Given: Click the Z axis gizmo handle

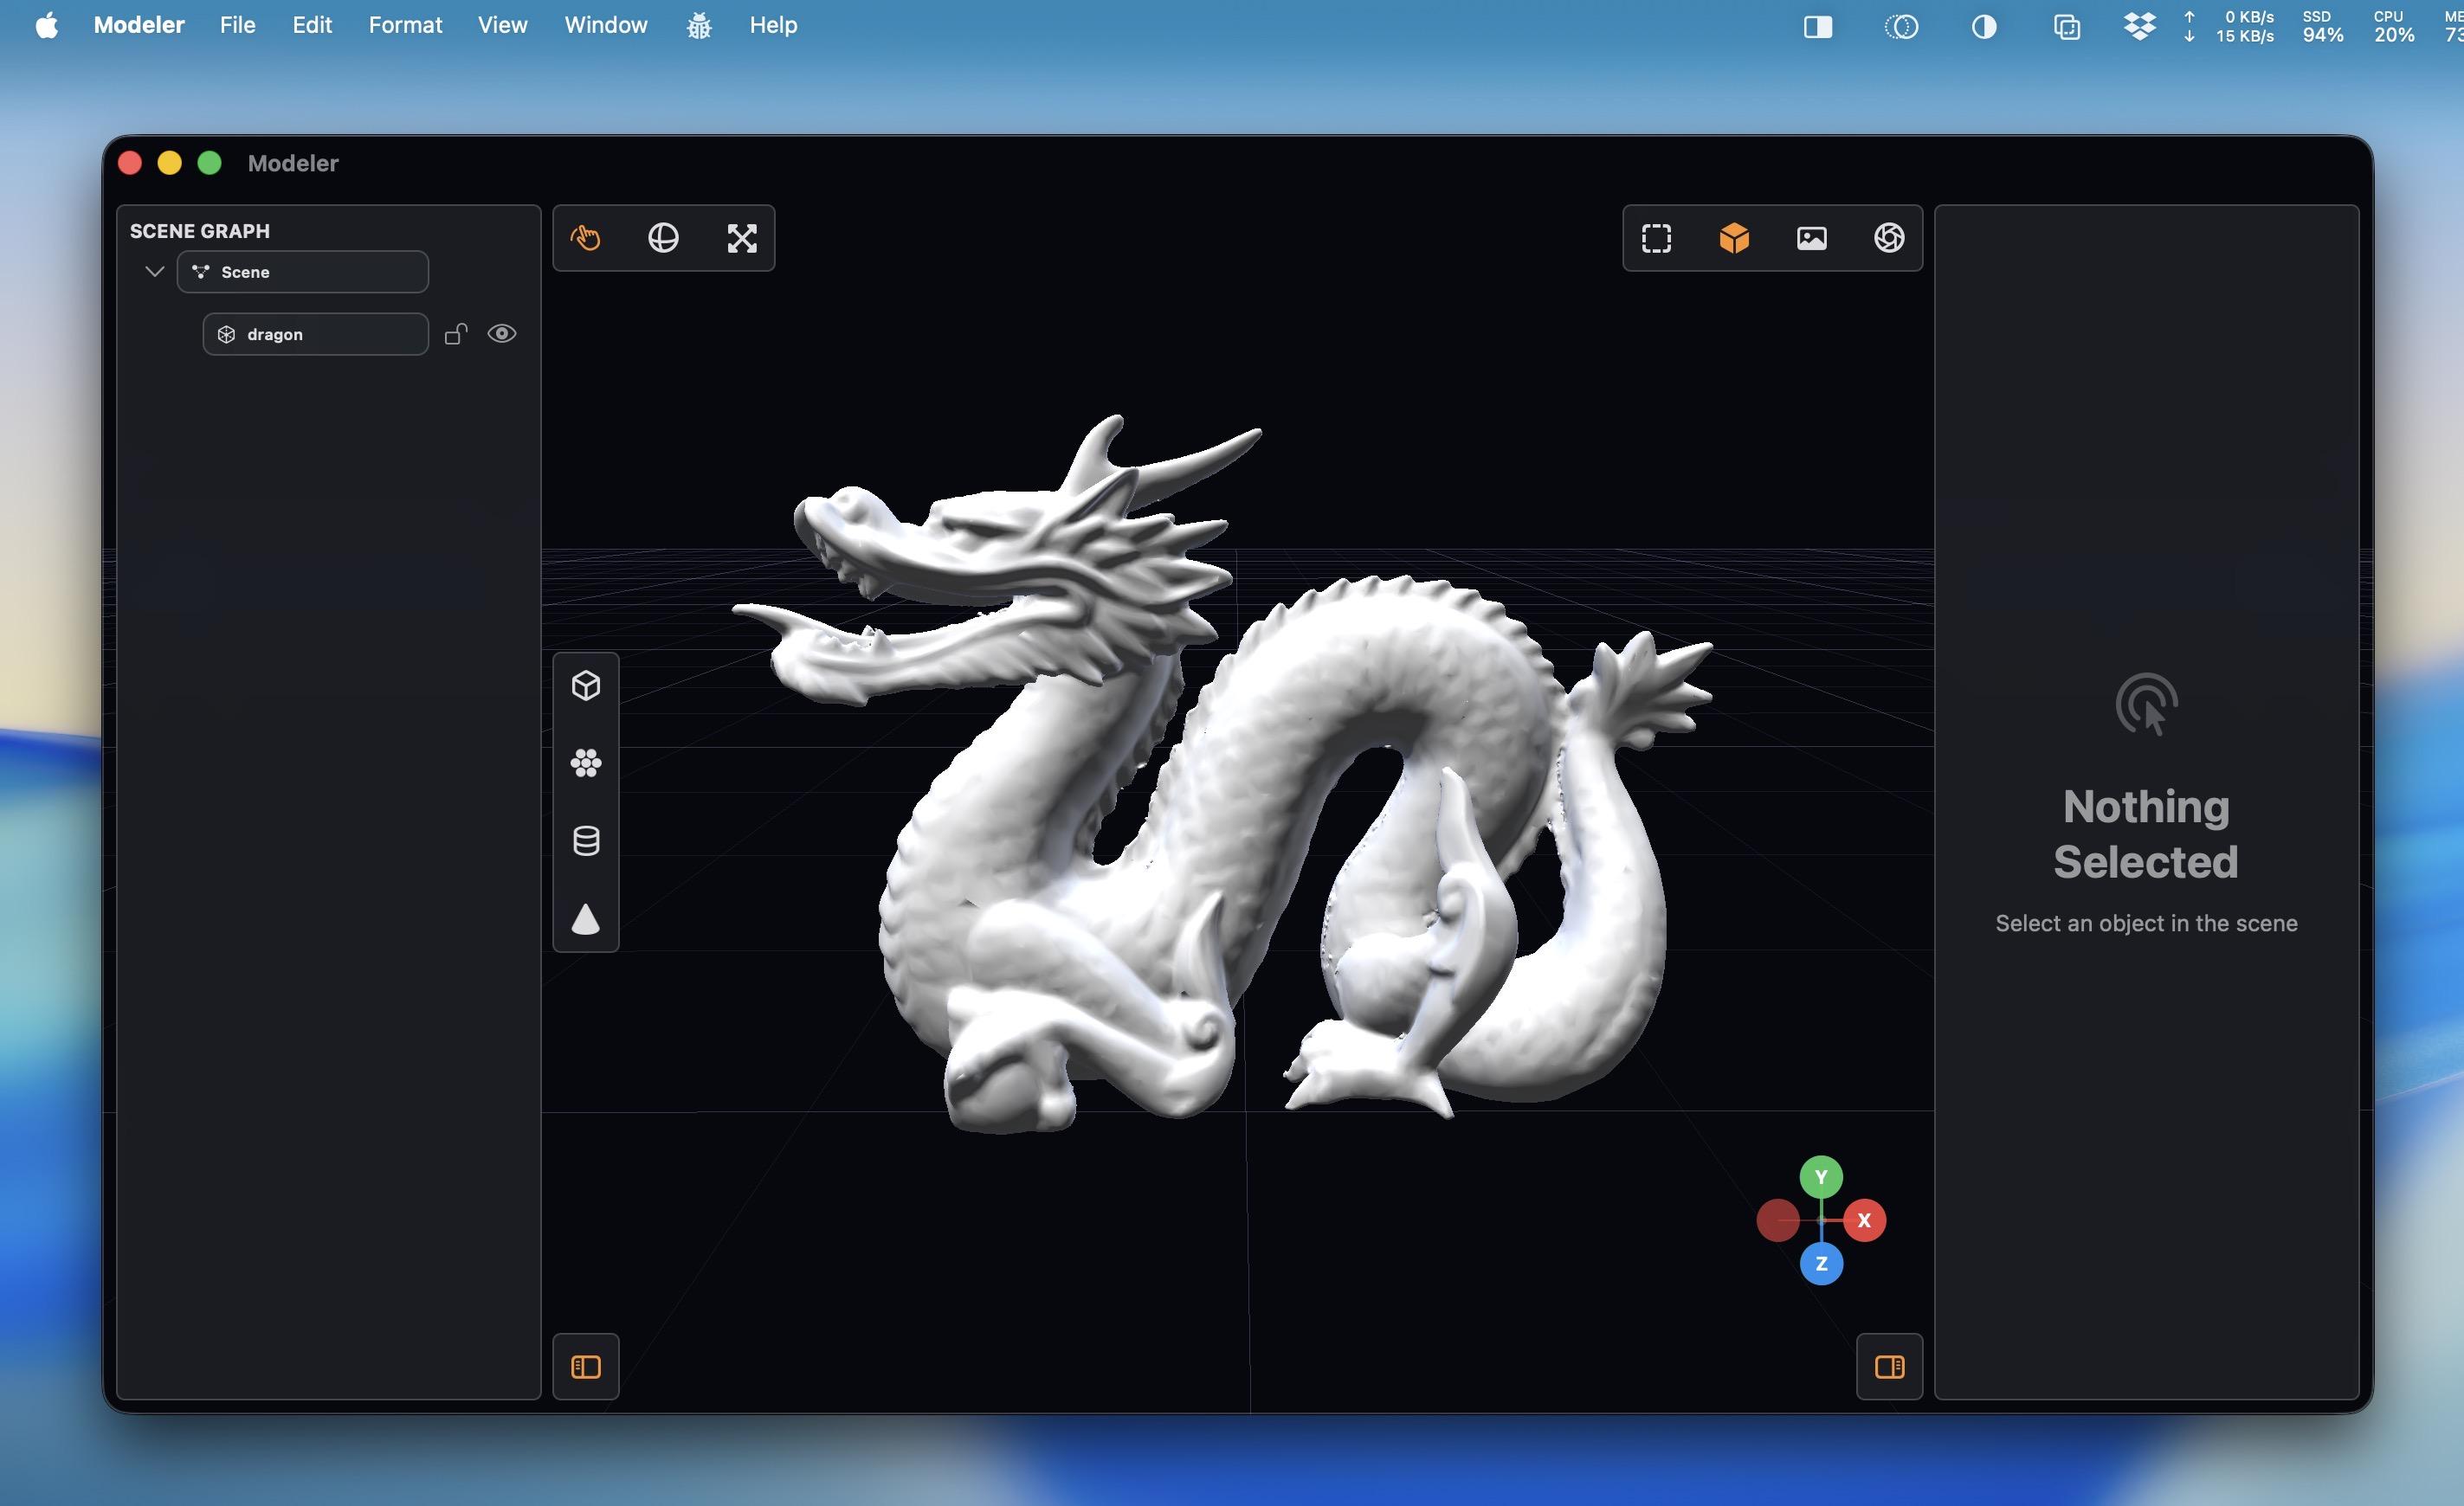Looking at the screenshot, I should coord(1821,1263).
